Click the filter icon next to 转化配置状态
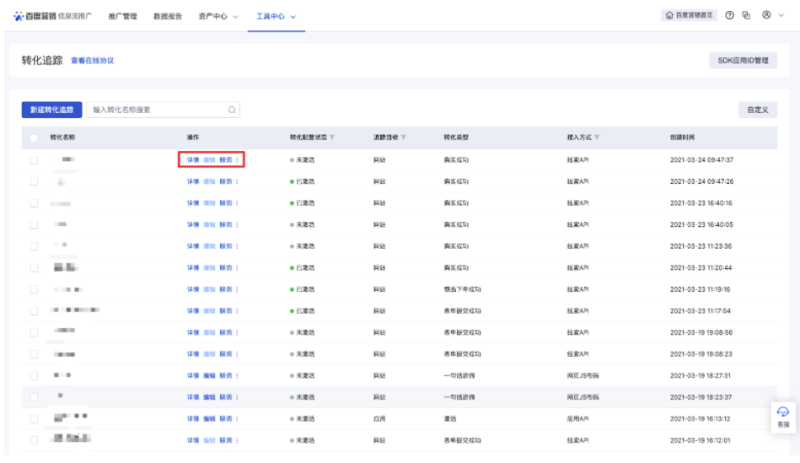The width and height of the screenshot is (800, 463). (x=332, y=137)
